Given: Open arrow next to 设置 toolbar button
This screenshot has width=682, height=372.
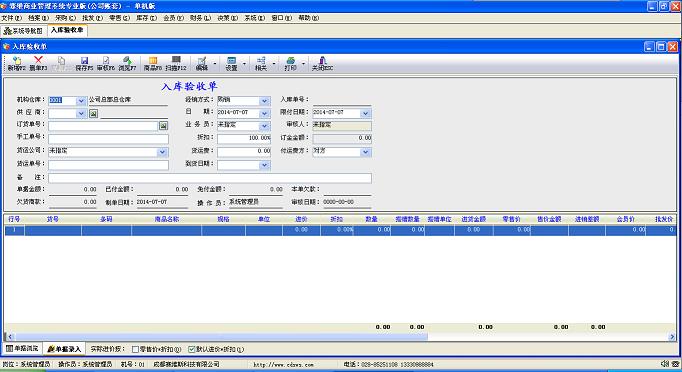Looking at the screenshot, I should (x=244, y=64).
